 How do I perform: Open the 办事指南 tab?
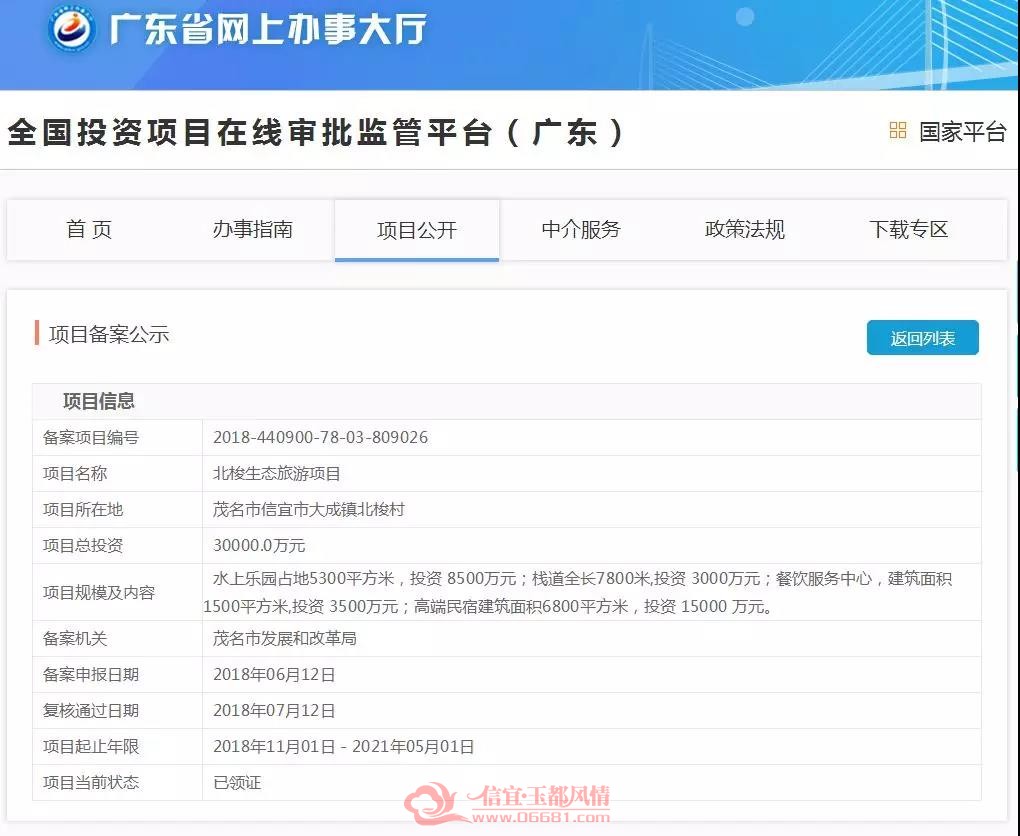252,229
